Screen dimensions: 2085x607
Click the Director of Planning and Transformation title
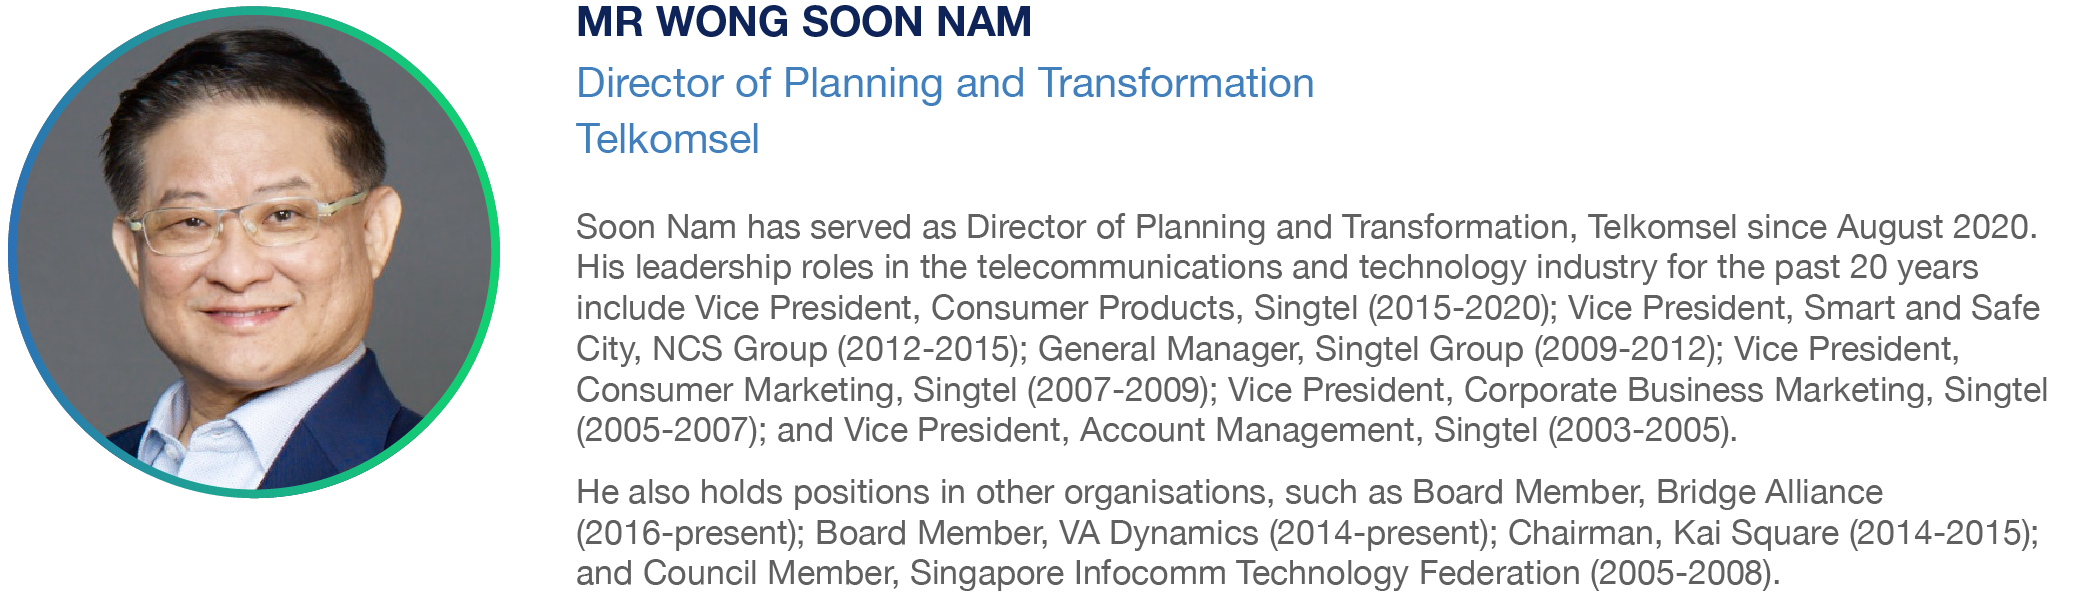click(x=945, y=83)
